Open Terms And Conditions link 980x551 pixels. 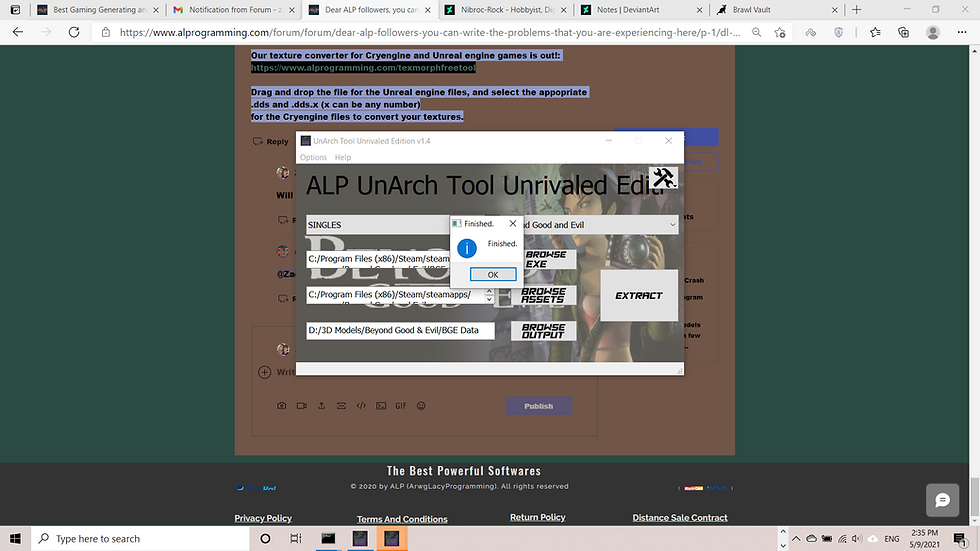402,519
